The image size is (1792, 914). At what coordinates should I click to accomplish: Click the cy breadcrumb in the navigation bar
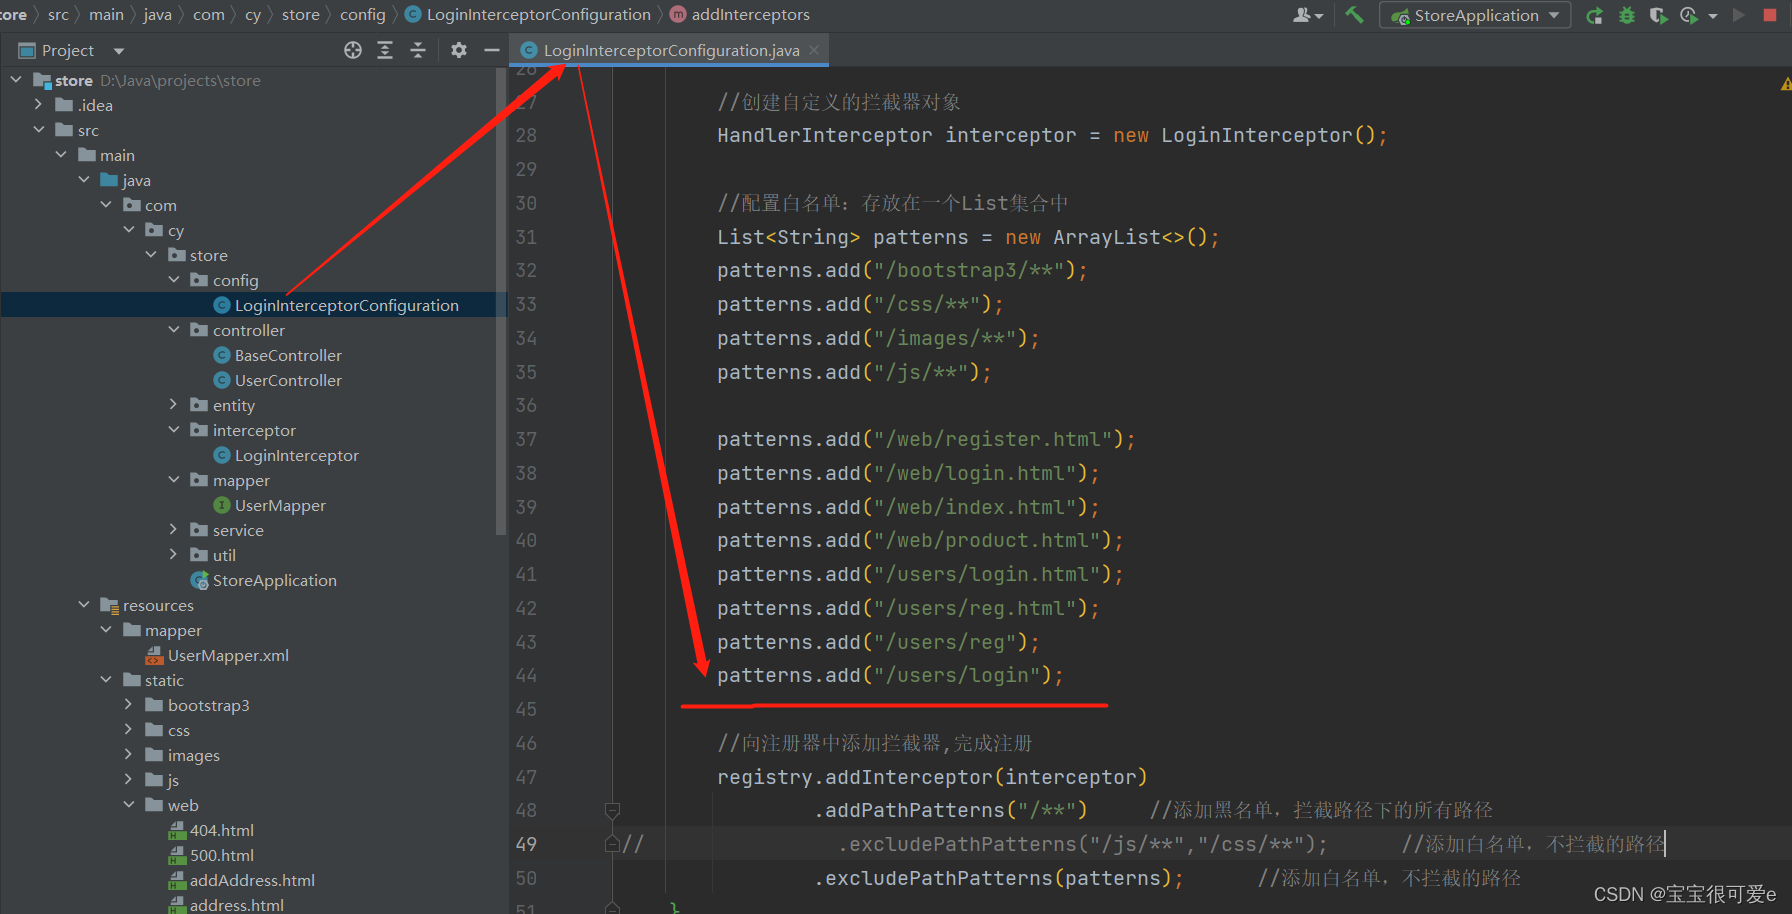pyautogui.click(x=253, y=14)
